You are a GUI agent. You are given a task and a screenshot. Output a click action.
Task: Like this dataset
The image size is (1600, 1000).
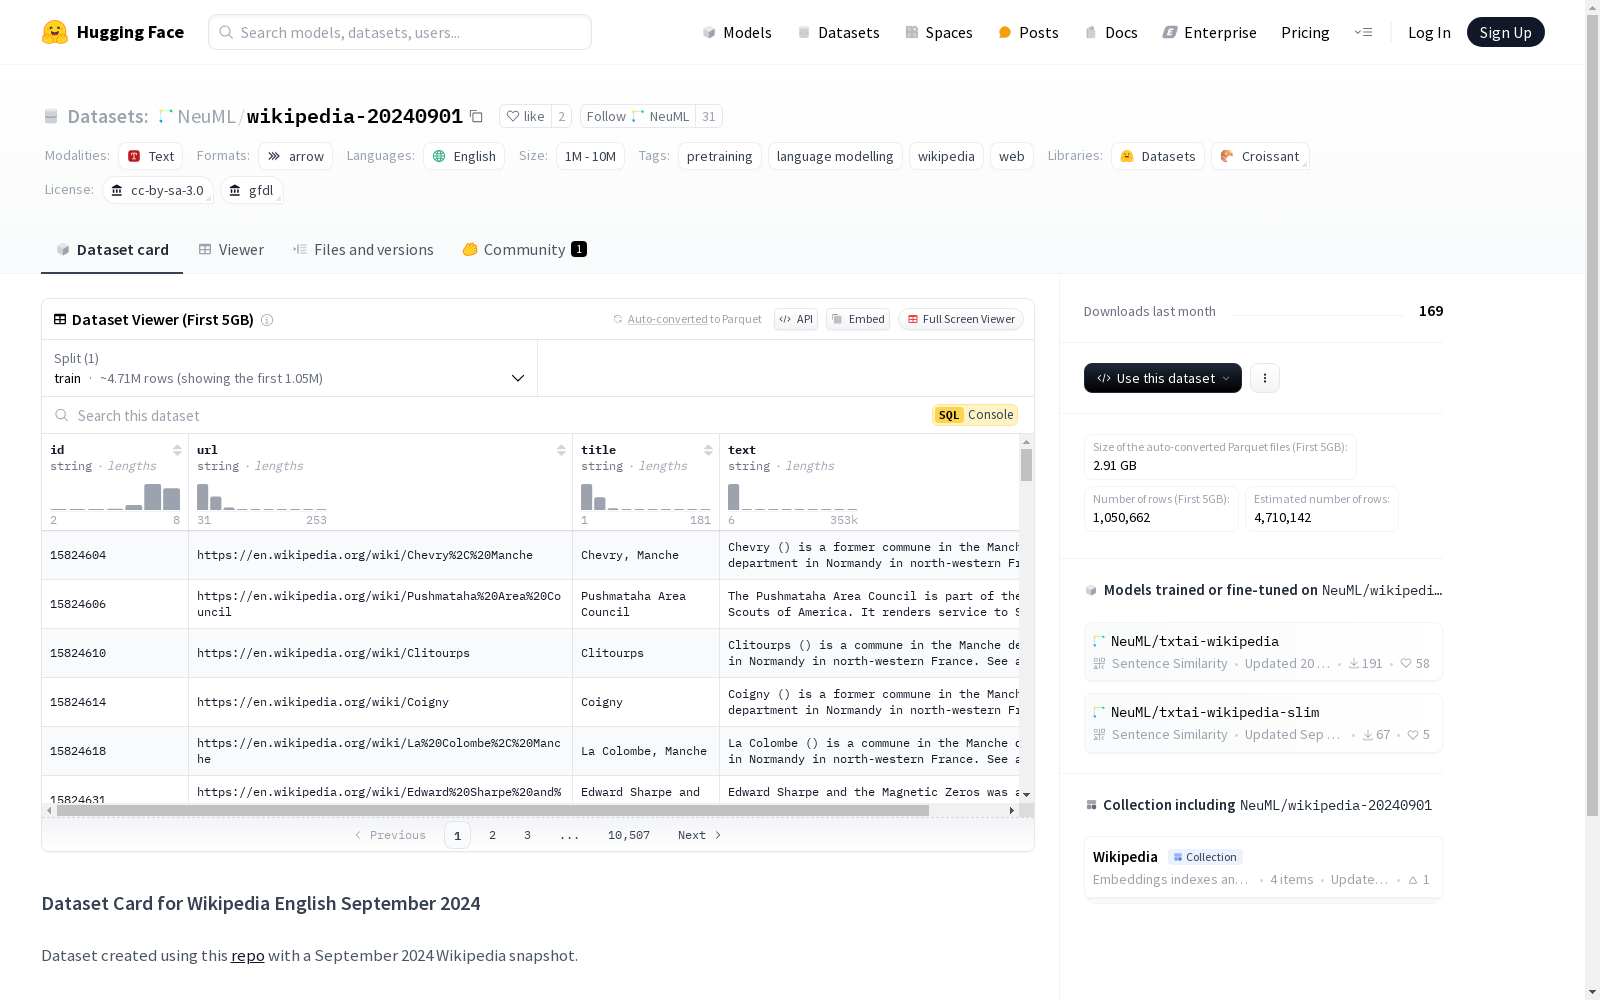point(525,116)
